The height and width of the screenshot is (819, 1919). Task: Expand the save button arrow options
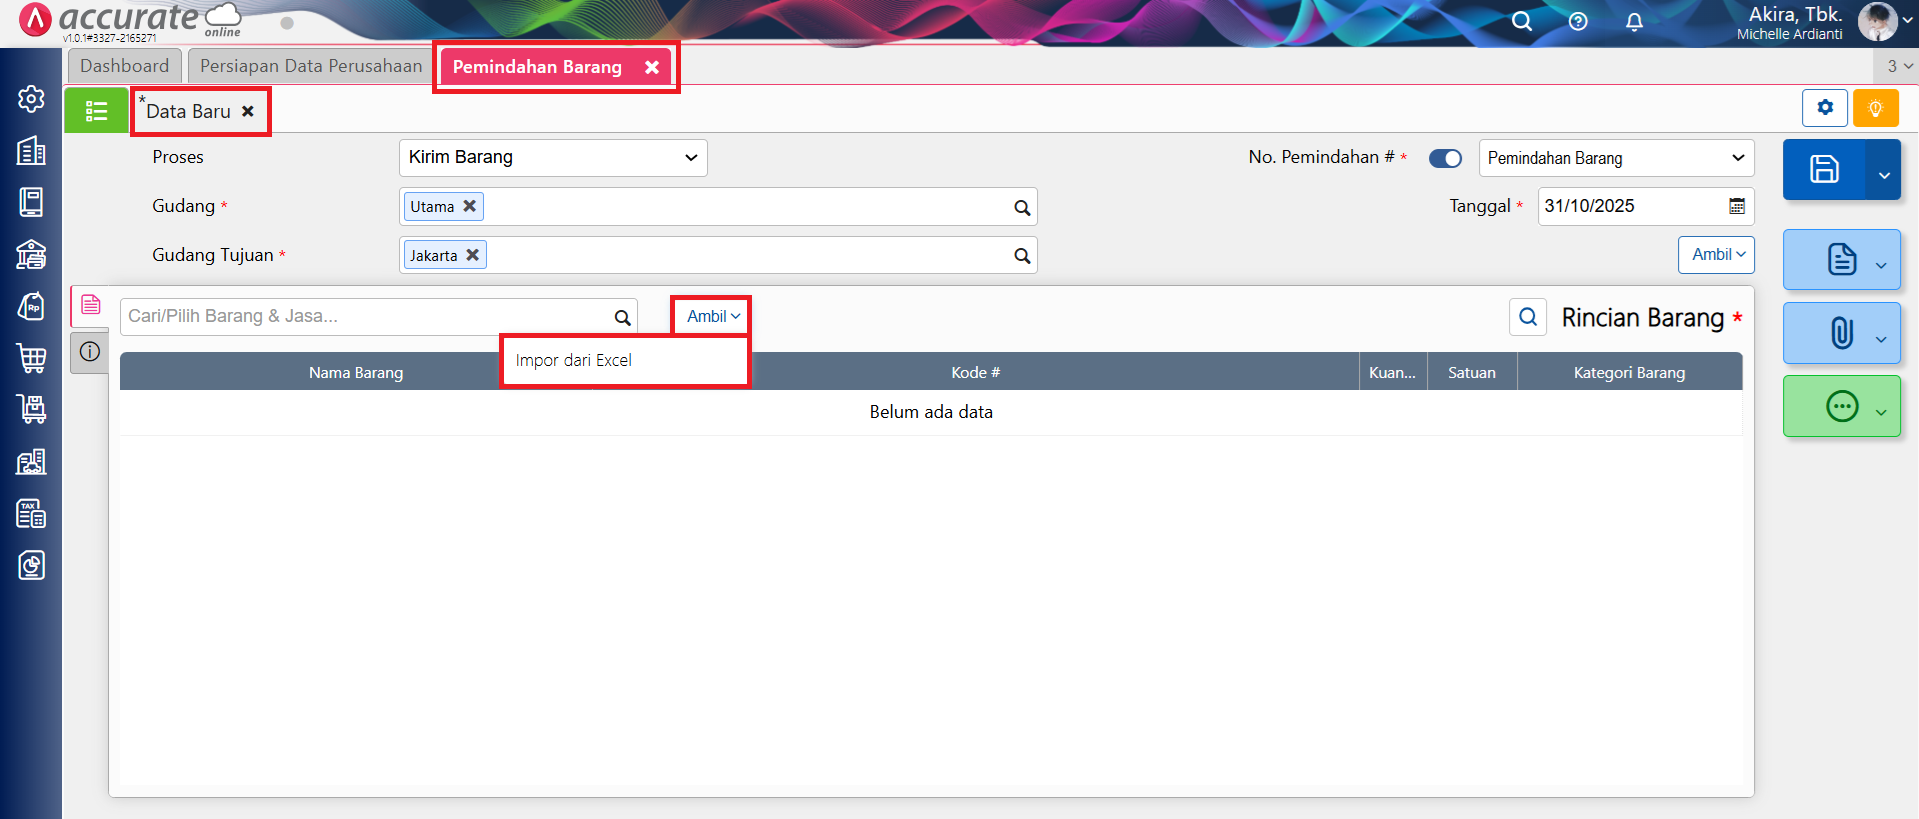[1883, 175]
